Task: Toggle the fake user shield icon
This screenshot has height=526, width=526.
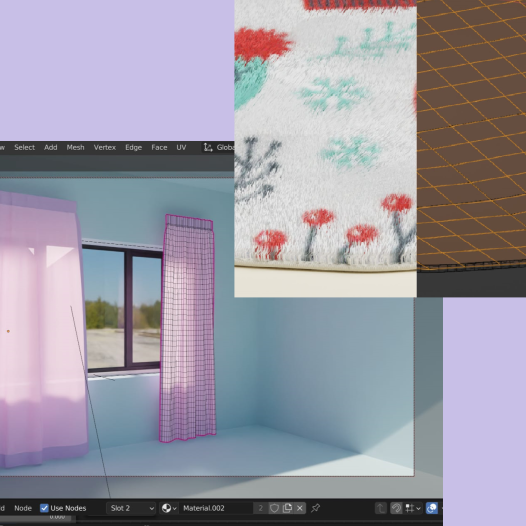Action: pyautogui.click(x=274, y=508)
